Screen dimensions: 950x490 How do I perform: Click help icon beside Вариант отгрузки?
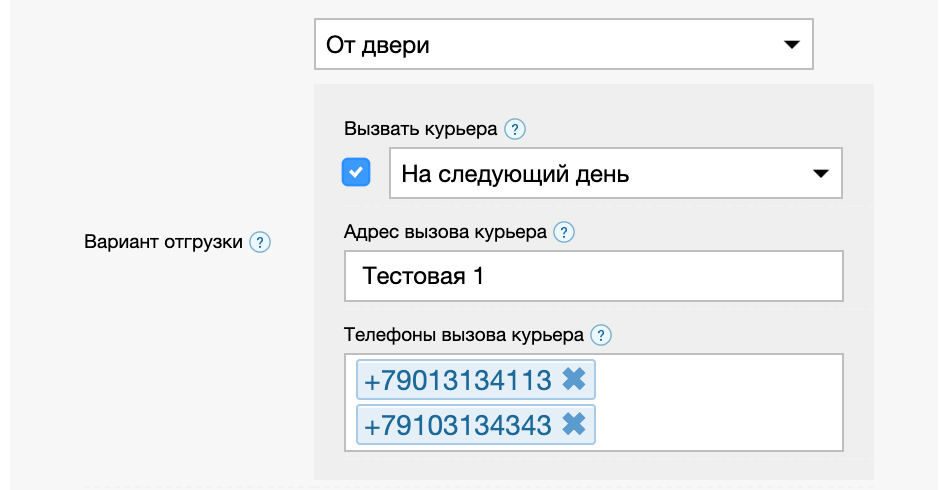260,242
